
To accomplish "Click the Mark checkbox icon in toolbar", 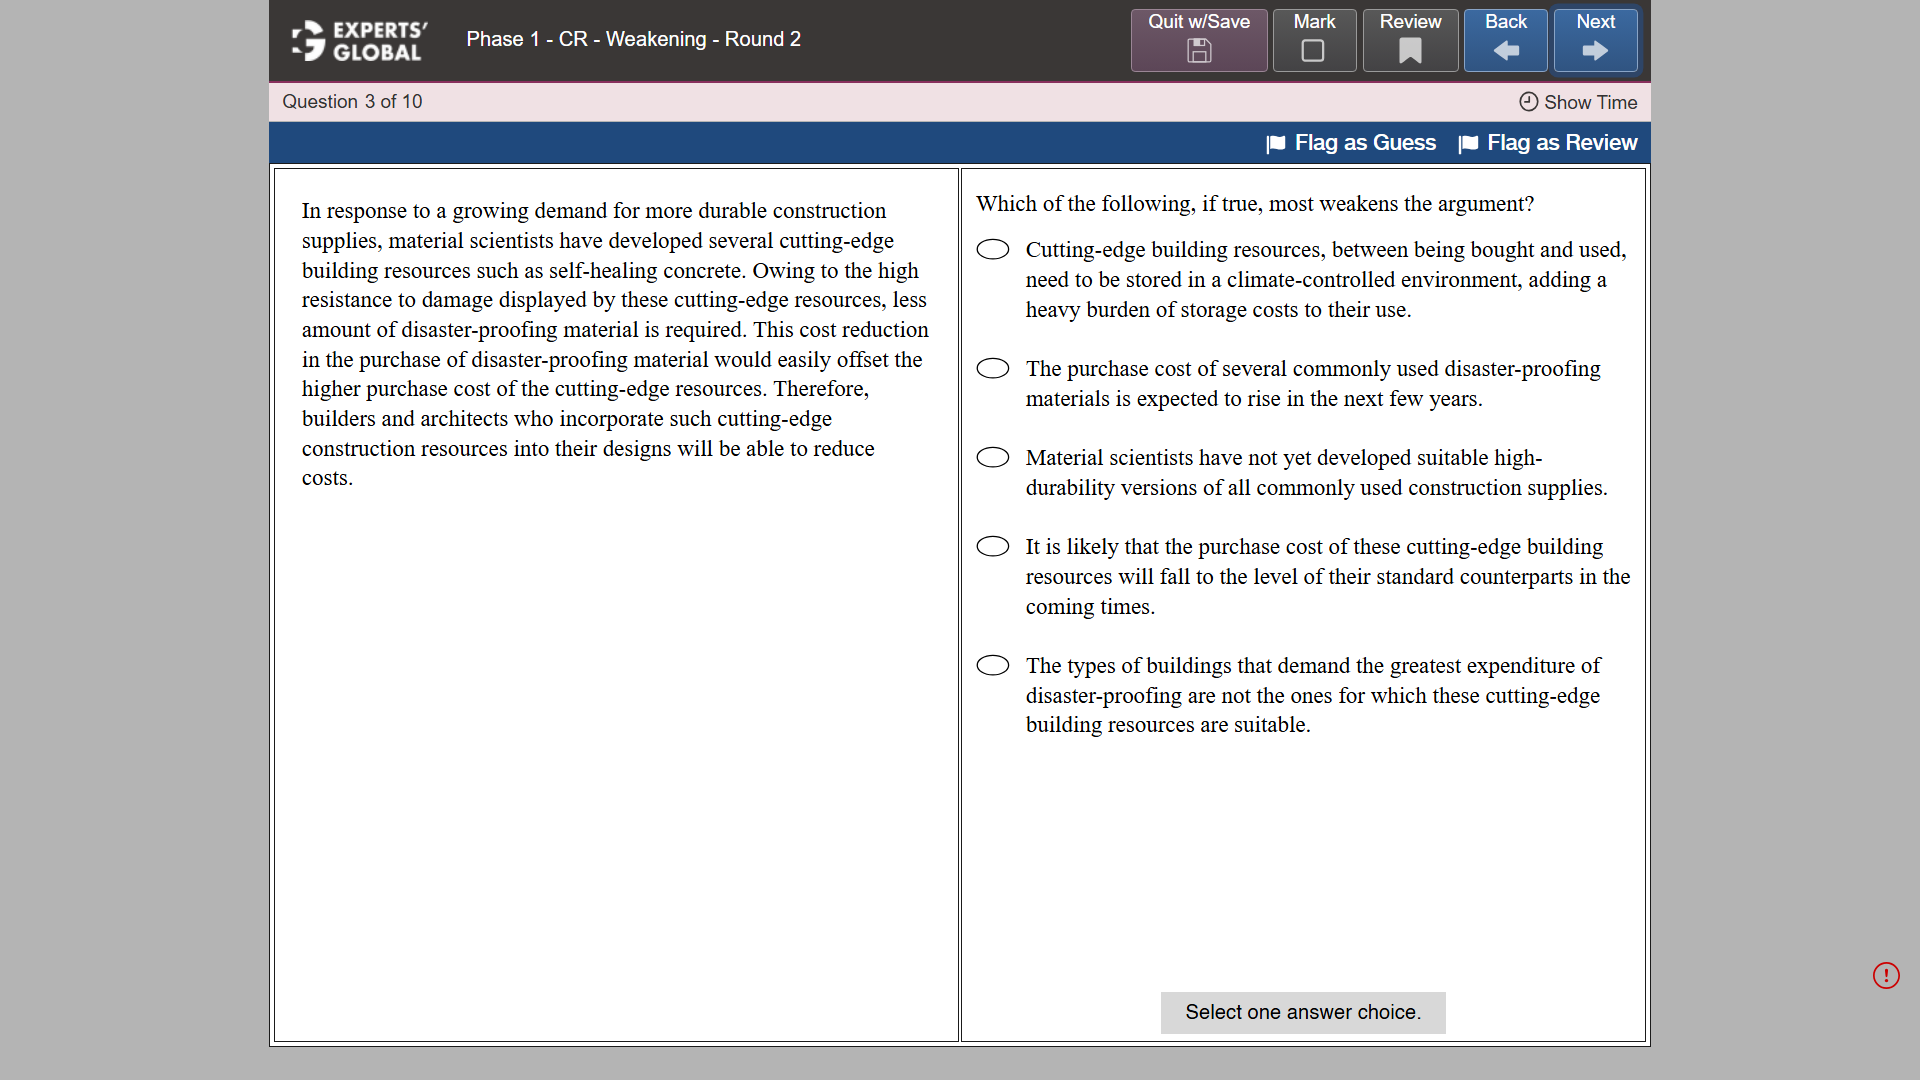I will pyautogui.click(x=1313, y=52).
